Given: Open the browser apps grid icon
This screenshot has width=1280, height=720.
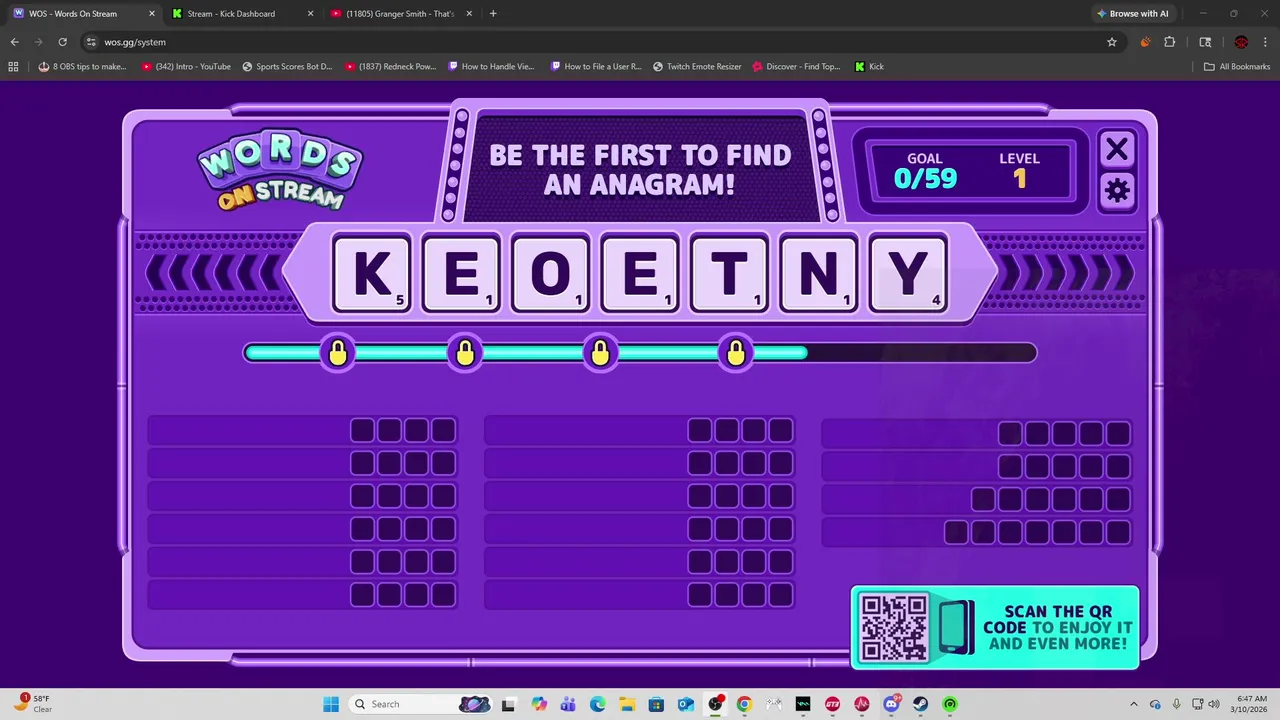Looking at the screenshot, I should tap(13, 67).
